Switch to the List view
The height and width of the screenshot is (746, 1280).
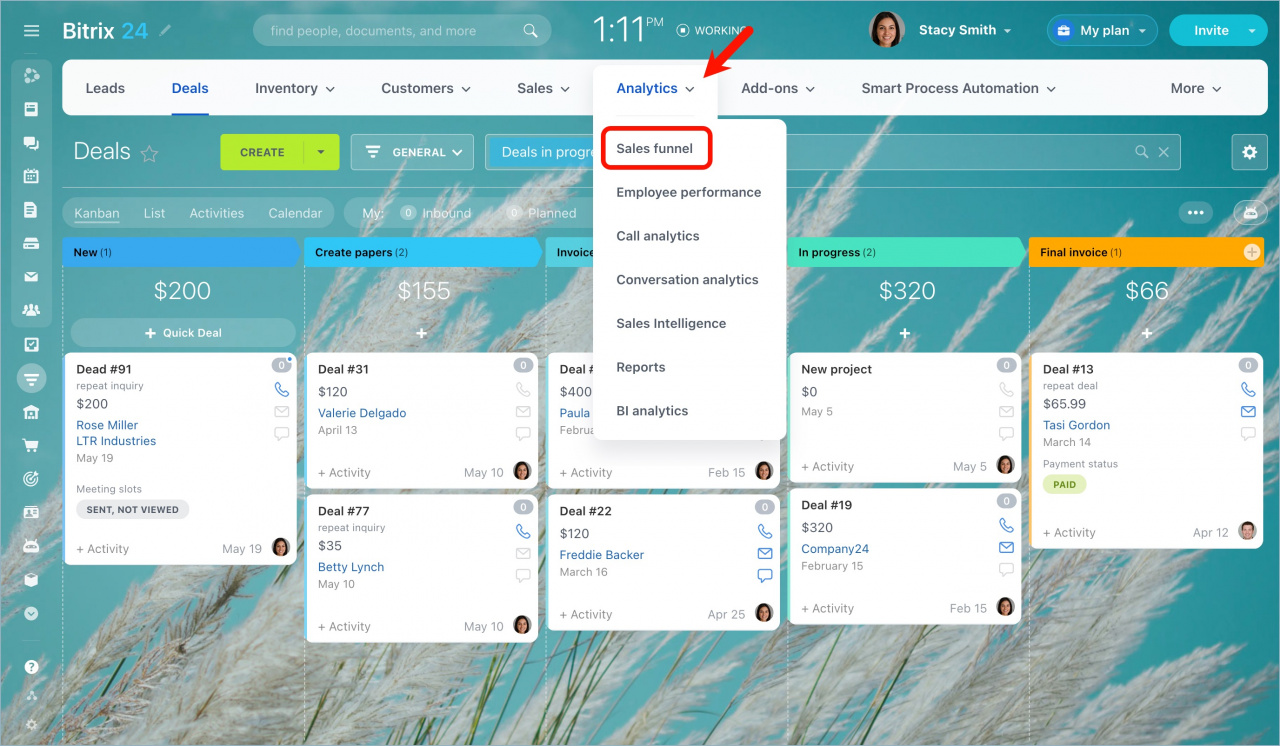(154, 213)
